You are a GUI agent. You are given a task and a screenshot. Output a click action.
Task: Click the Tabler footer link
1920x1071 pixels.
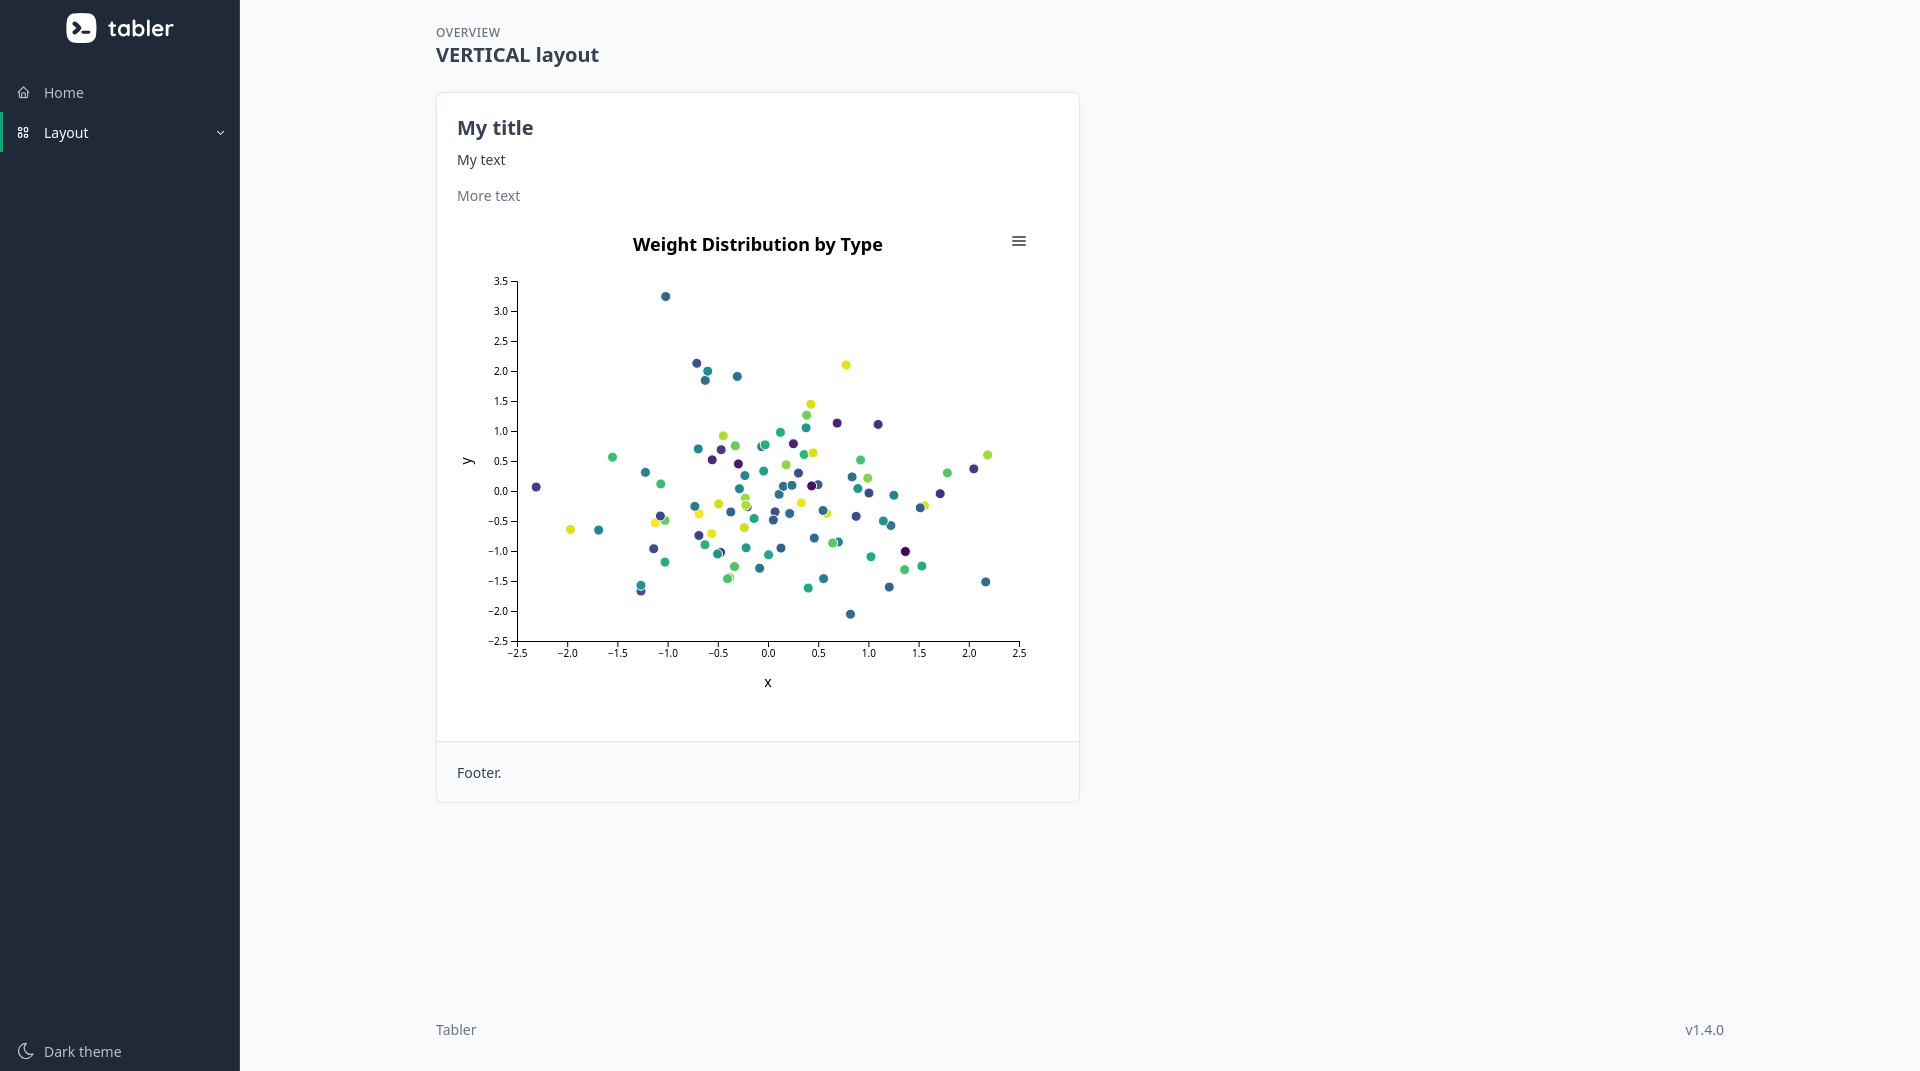pyautogui.click(x=456, y=1030)
